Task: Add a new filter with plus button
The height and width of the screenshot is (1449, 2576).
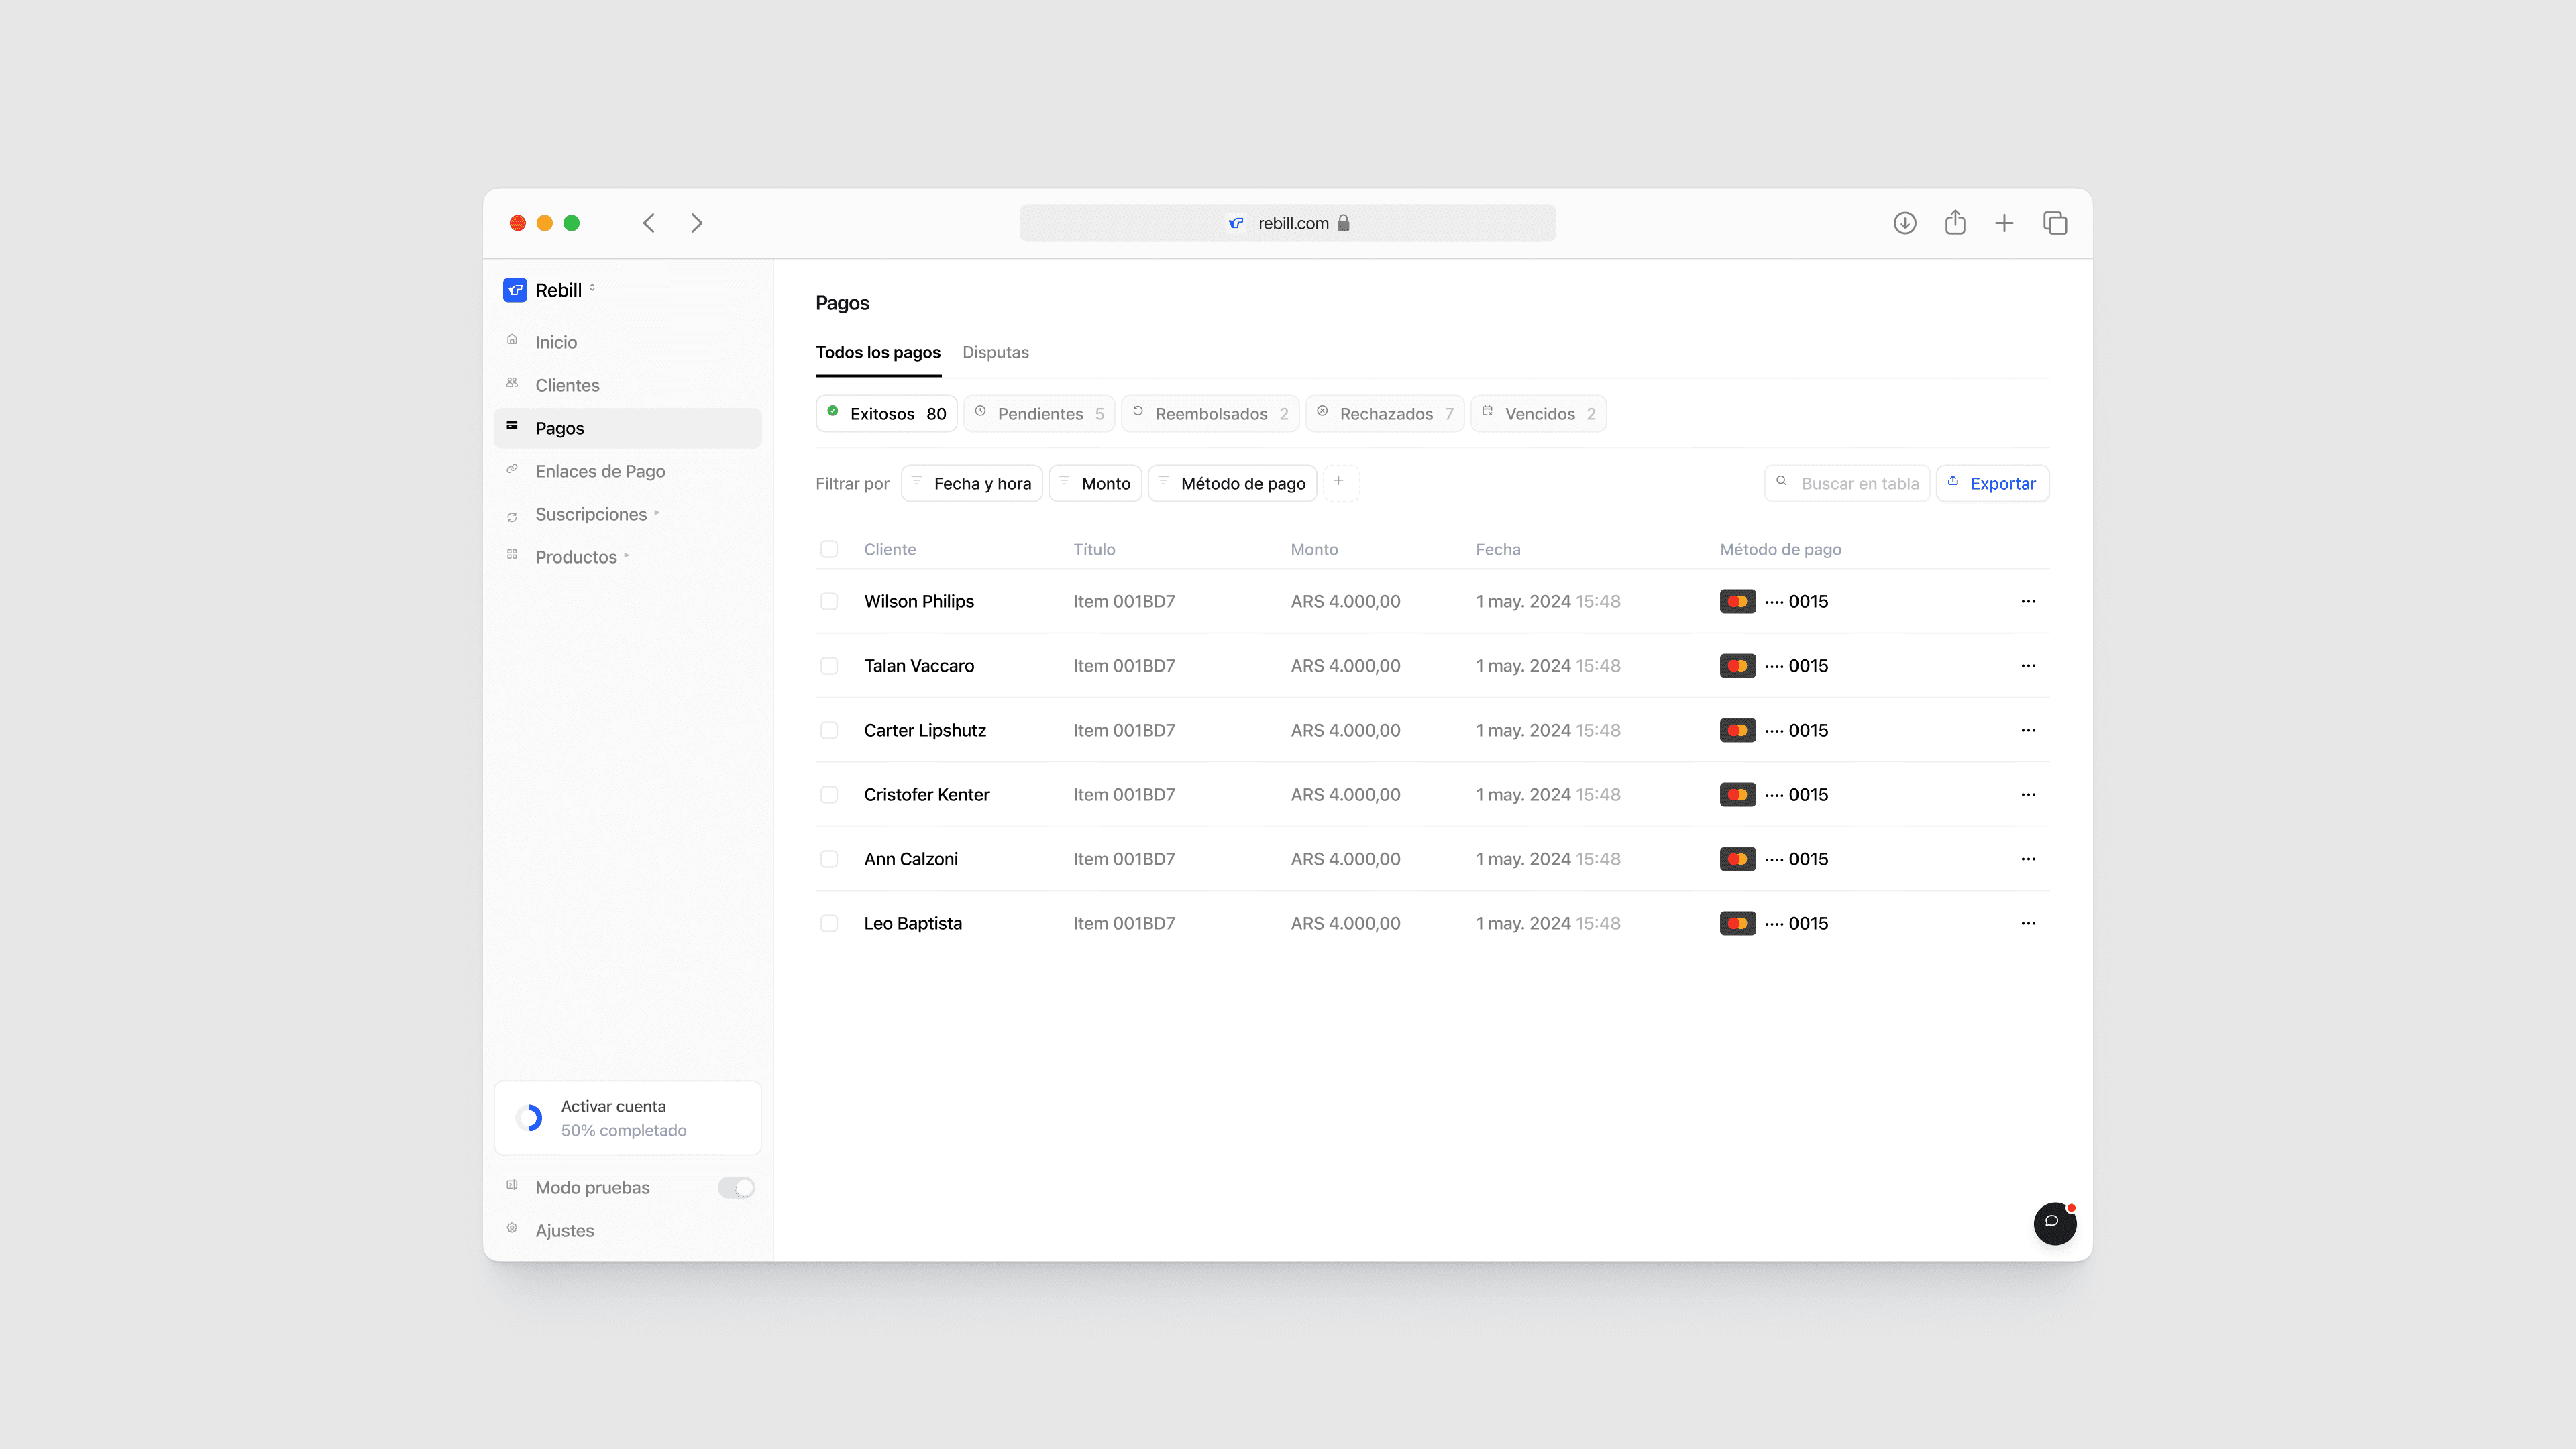Action: click(1340, 483)
